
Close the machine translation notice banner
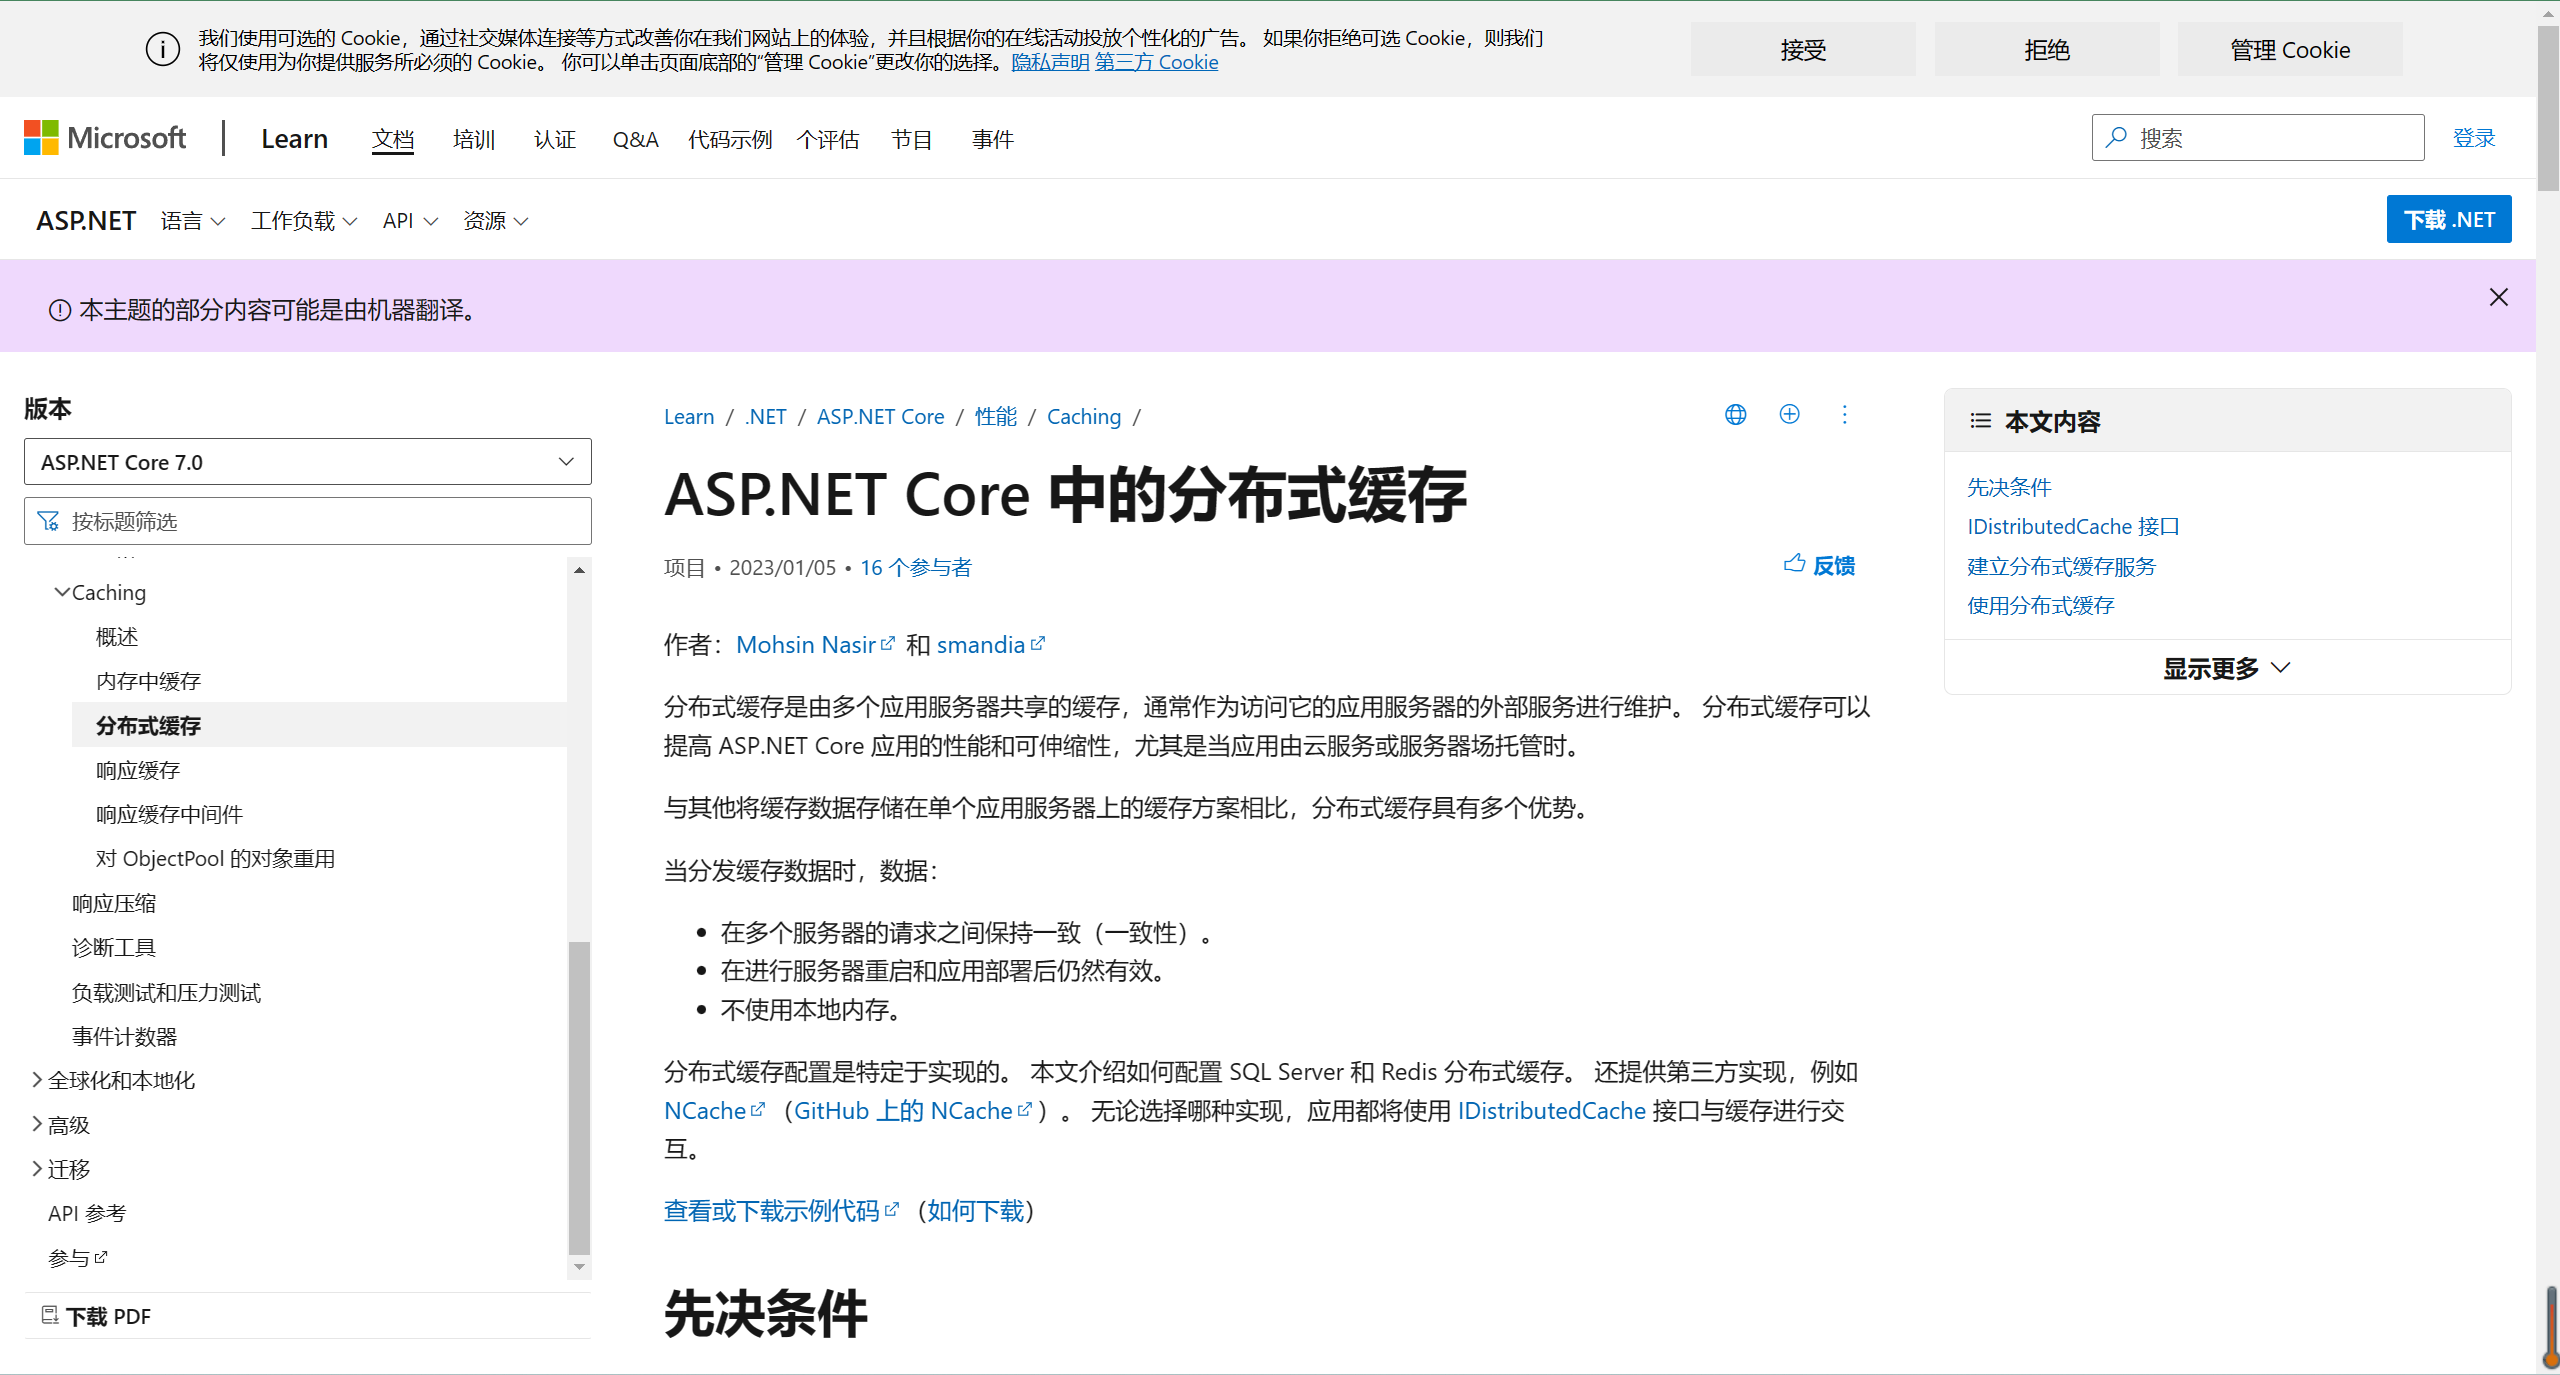click(2498, 297)
